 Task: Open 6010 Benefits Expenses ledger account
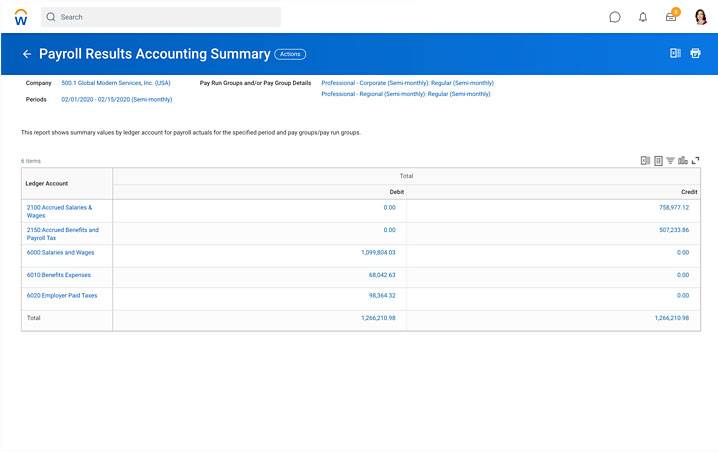click(x=59, y=275)
